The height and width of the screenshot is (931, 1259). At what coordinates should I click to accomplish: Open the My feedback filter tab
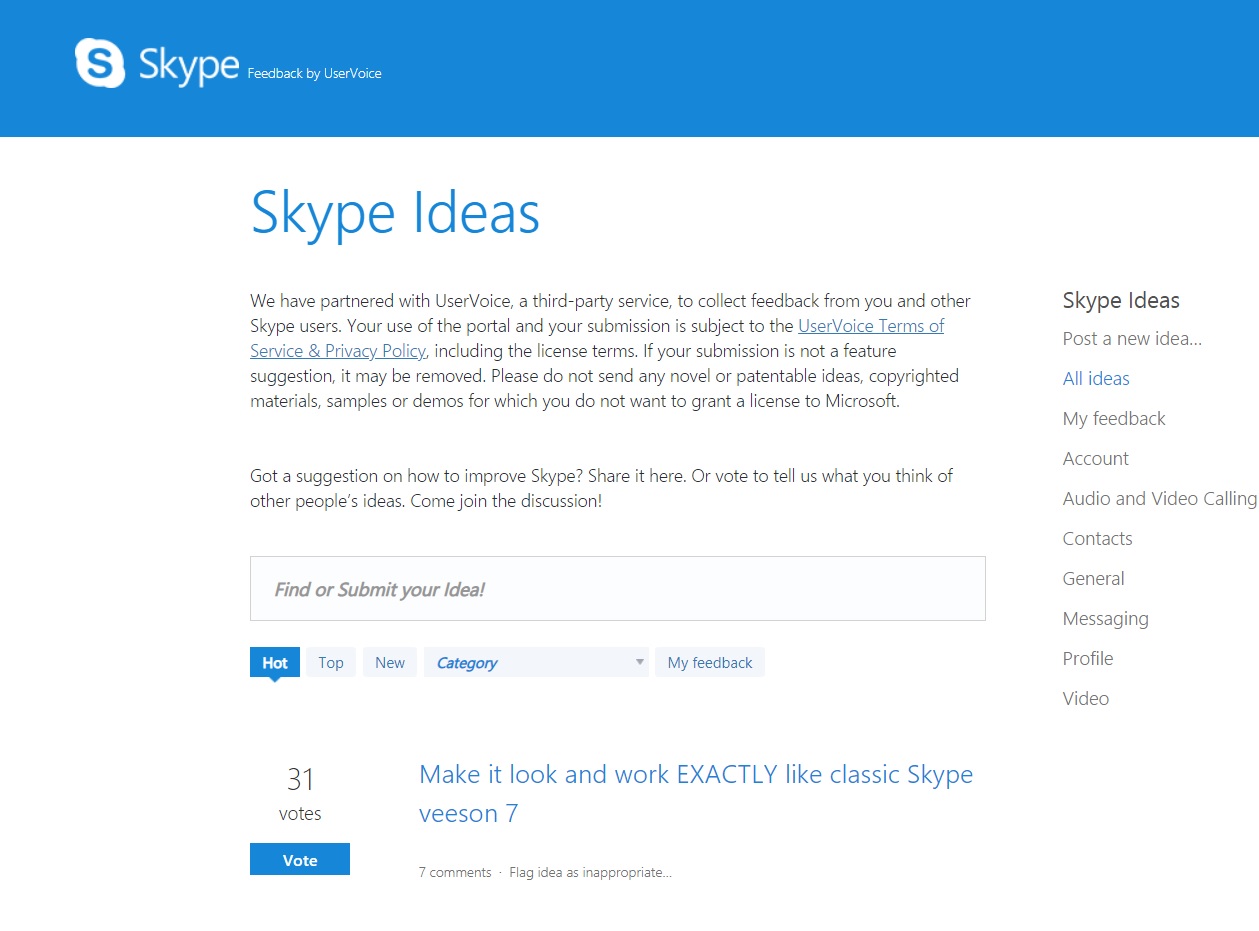(x=710, y=662)
